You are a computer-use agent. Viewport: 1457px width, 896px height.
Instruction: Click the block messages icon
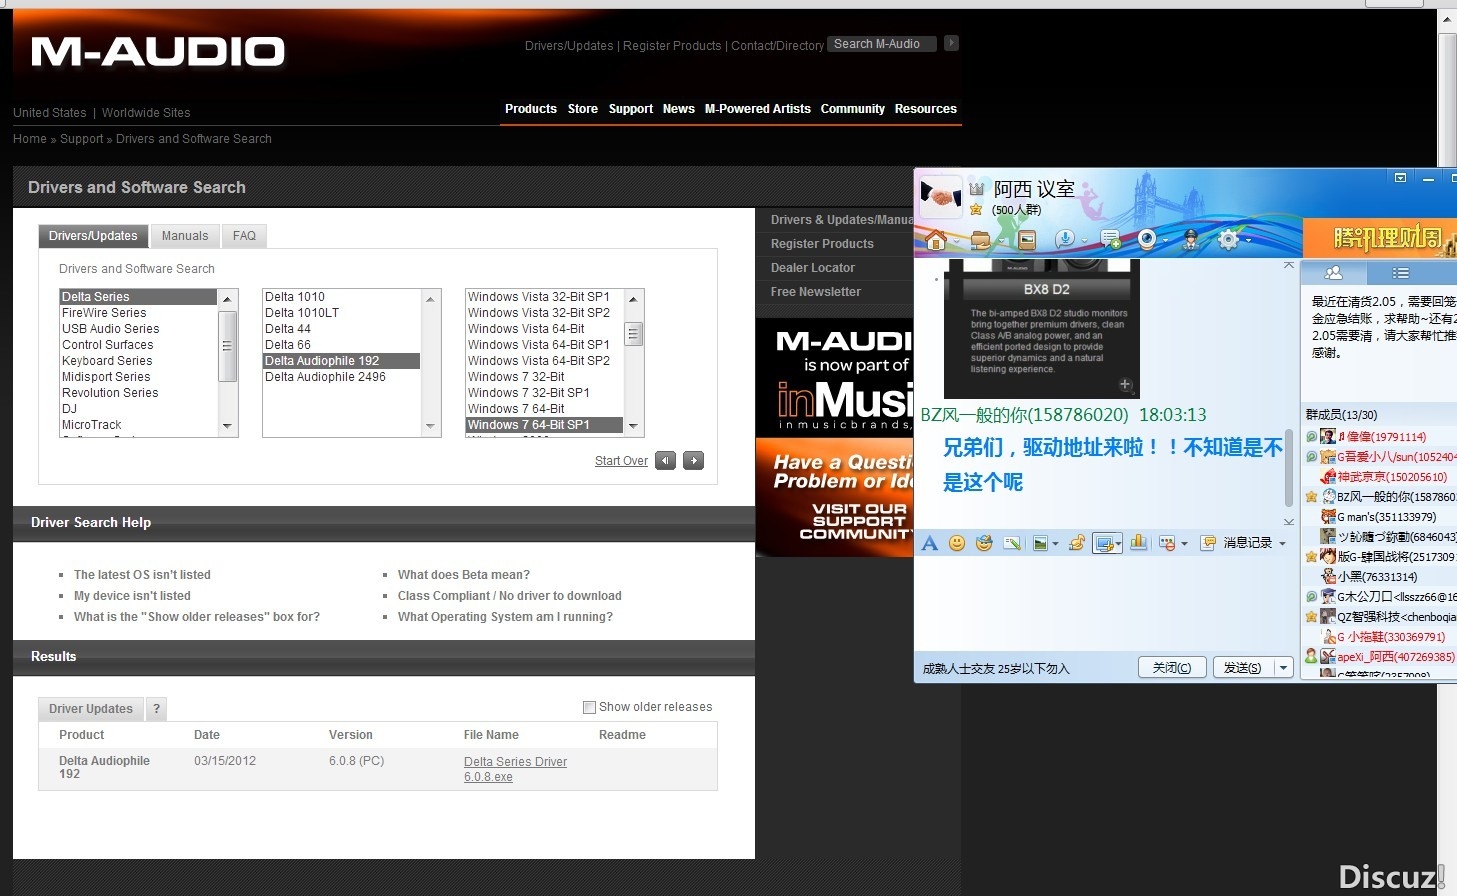(x=1167, y=543)
